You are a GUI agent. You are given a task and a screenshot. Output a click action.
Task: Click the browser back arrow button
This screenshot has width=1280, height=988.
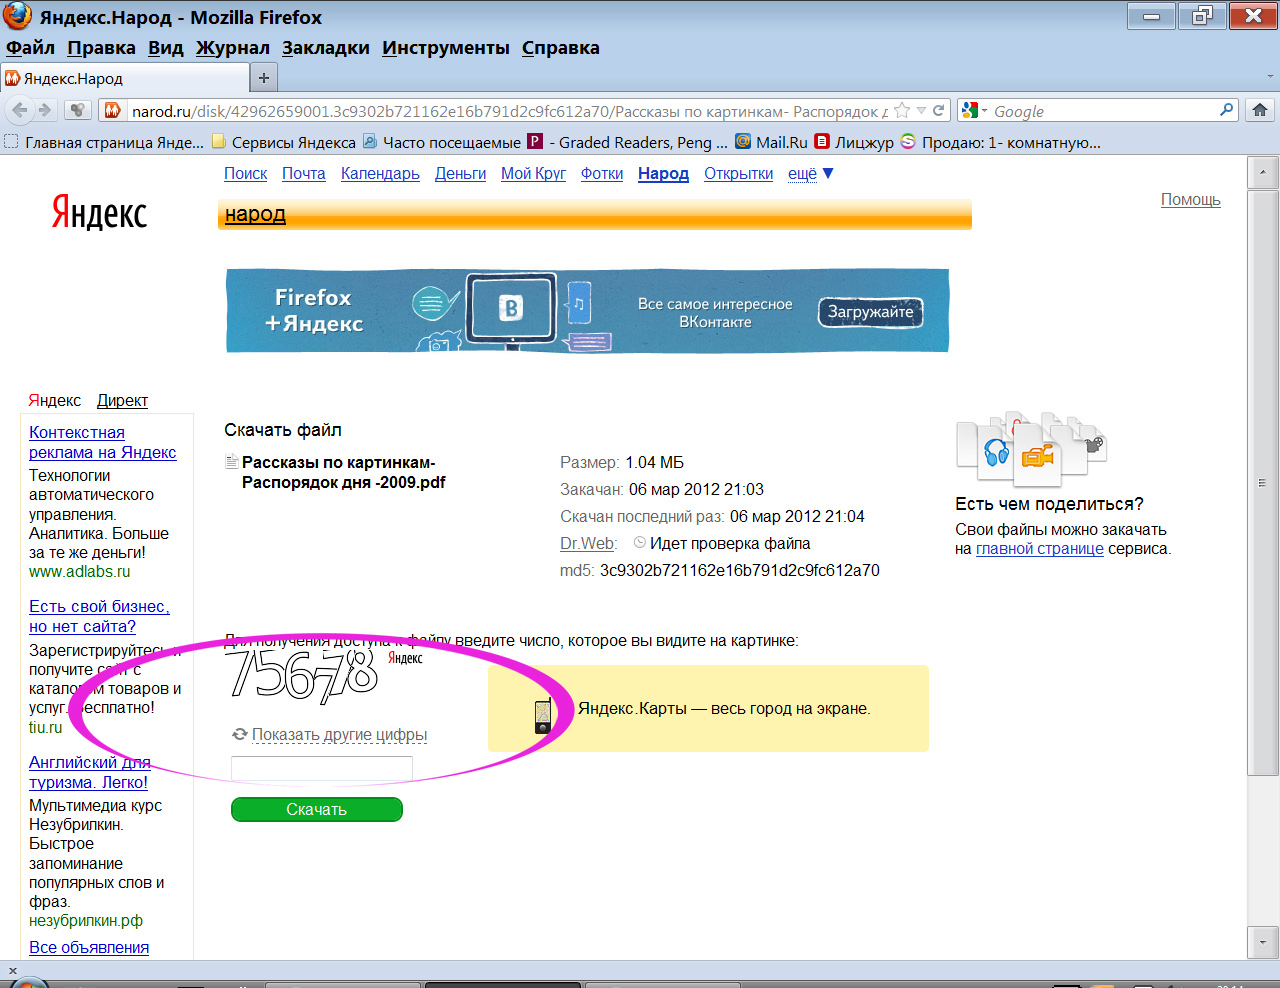(19, 111)
